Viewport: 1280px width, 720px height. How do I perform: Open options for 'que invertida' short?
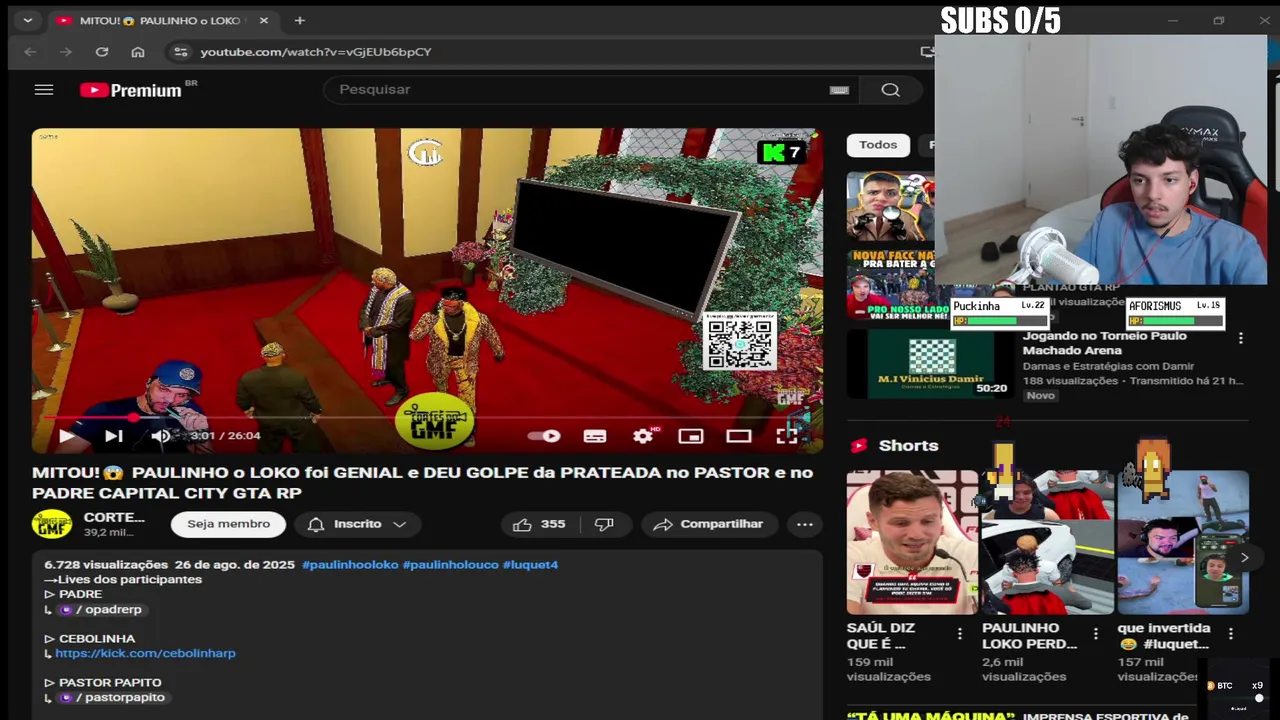coord(1231,633)
